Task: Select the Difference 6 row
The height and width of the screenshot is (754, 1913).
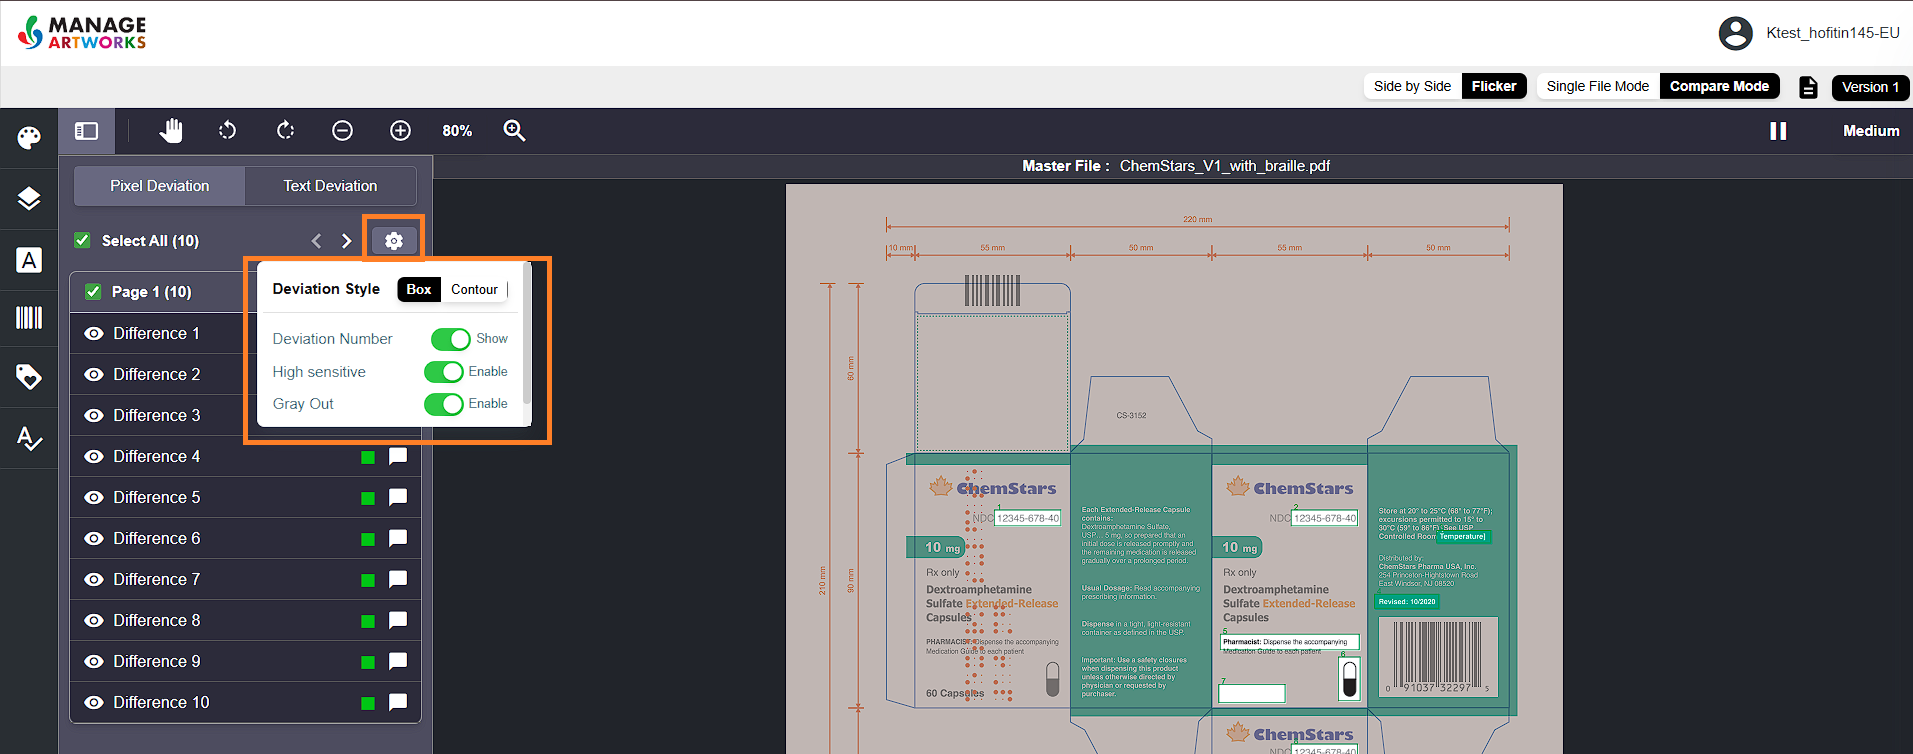Action: pos(245,538)
